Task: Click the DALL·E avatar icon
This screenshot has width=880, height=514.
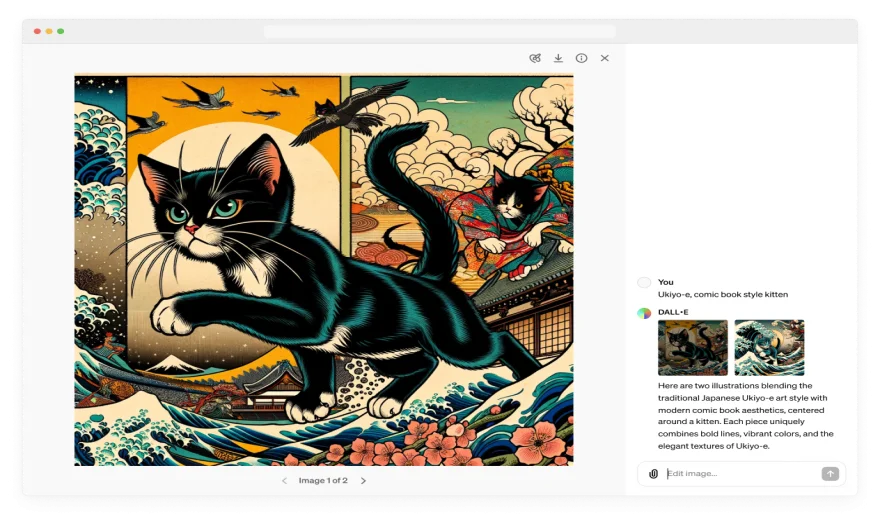Action: click(x=644, y=313)
